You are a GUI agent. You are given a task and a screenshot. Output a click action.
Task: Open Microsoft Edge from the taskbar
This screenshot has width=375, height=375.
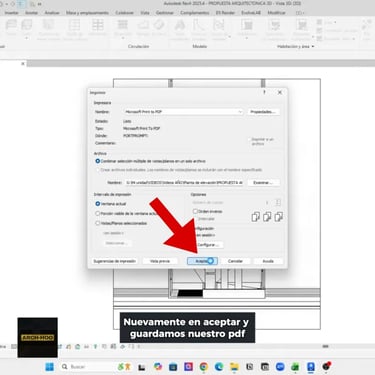[219, 367]
